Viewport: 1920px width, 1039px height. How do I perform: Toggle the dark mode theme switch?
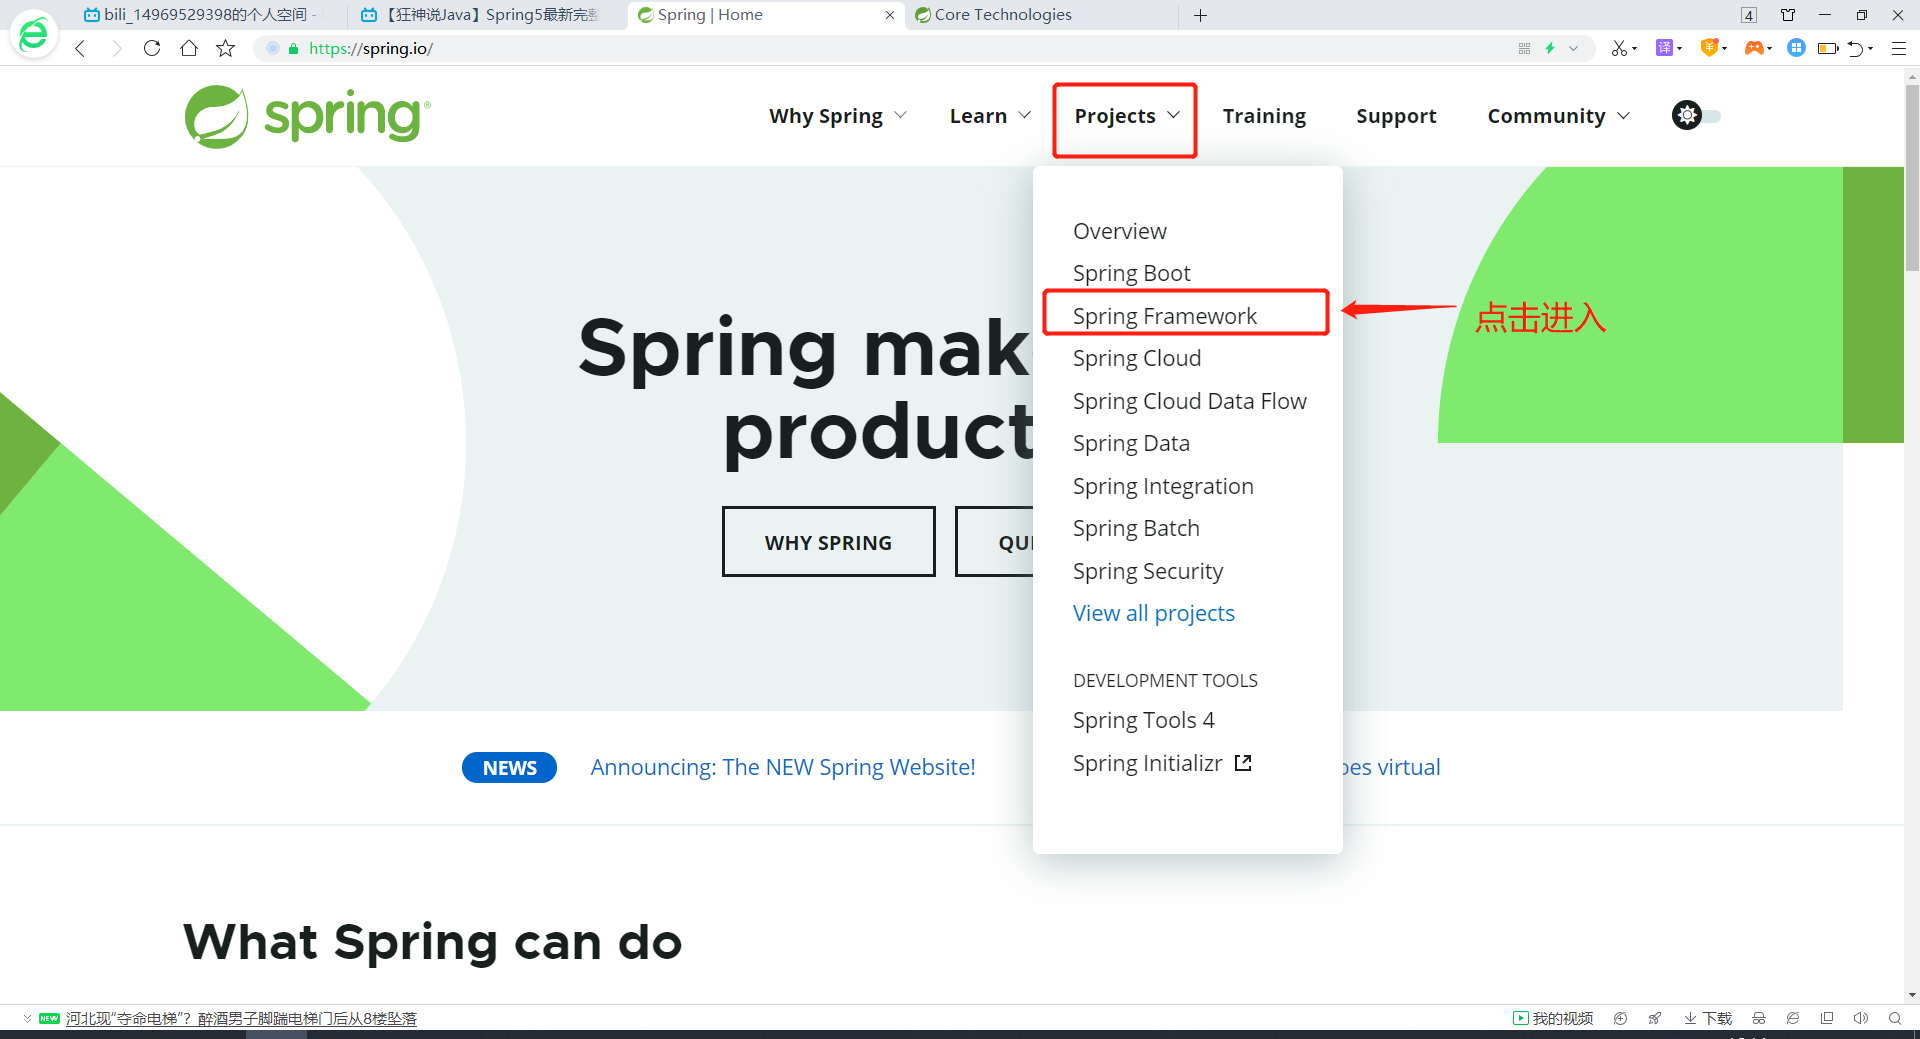(1697, 116)
